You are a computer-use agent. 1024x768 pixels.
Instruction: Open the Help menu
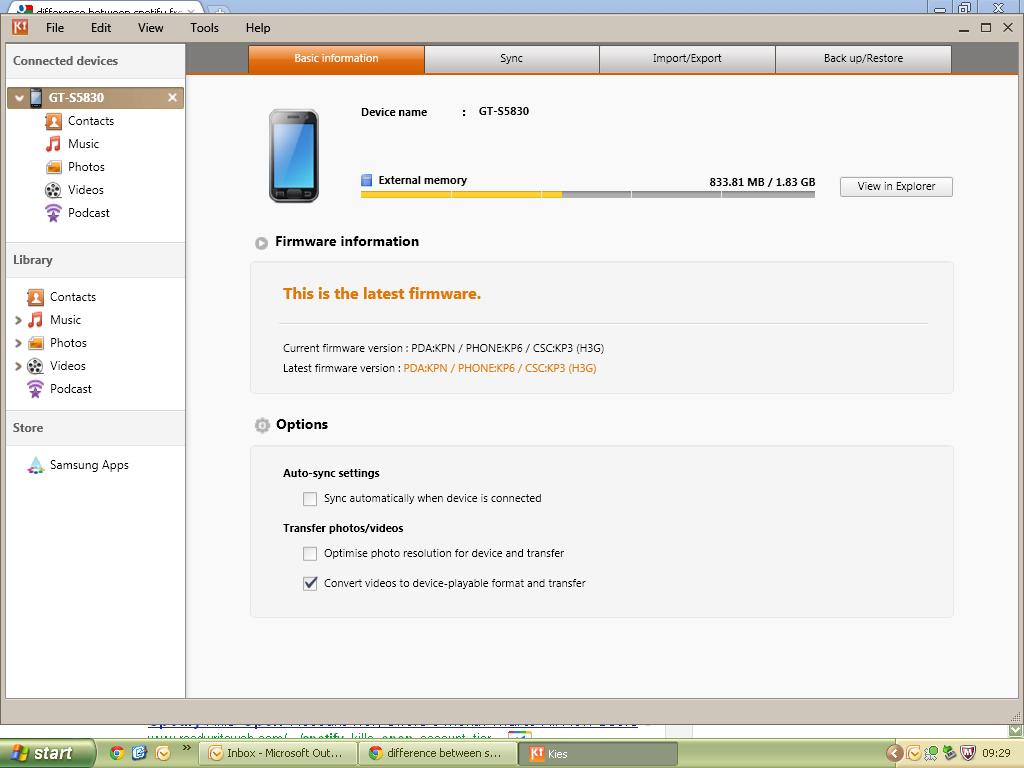[258, 28]
